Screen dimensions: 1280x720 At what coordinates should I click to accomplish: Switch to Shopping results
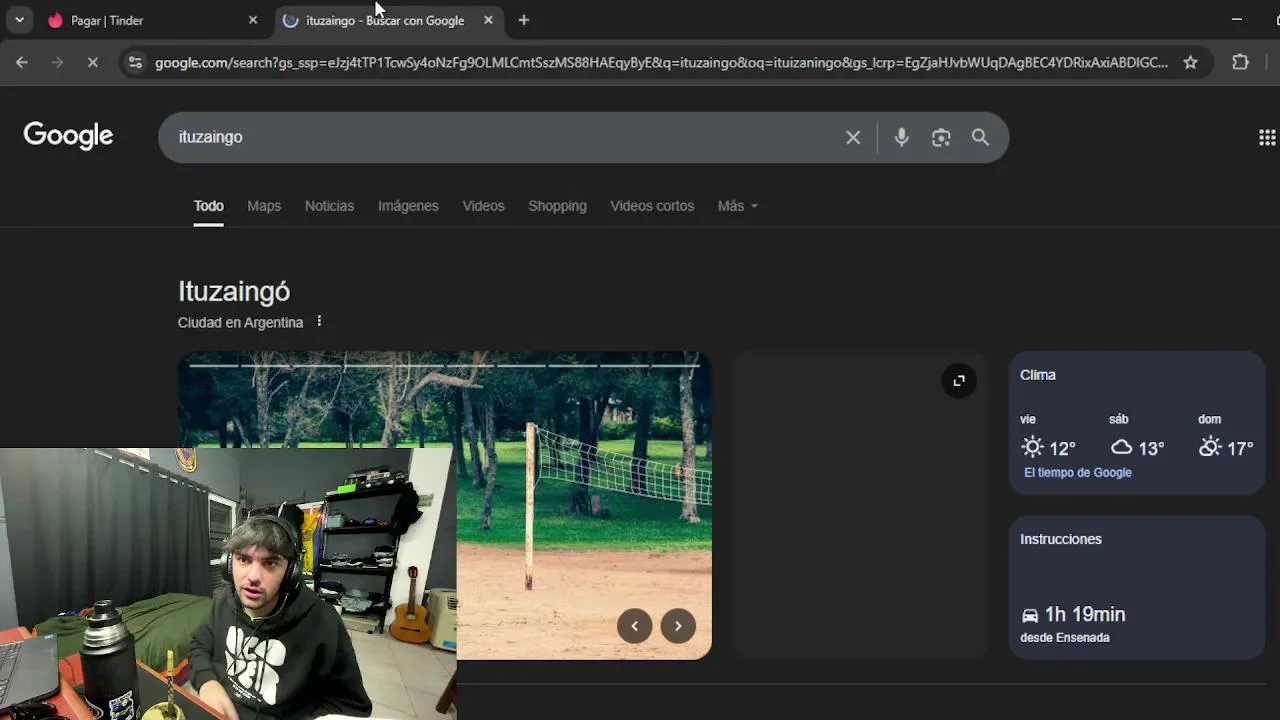[557, 206]
